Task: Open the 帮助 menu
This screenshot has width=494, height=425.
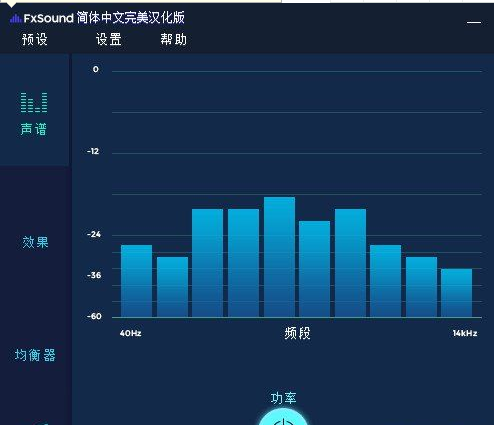Action: coord(173,39)
